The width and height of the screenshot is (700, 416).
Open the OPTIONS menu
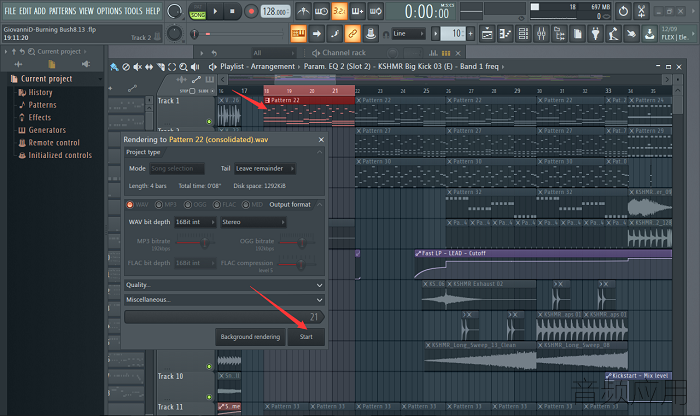109,11
